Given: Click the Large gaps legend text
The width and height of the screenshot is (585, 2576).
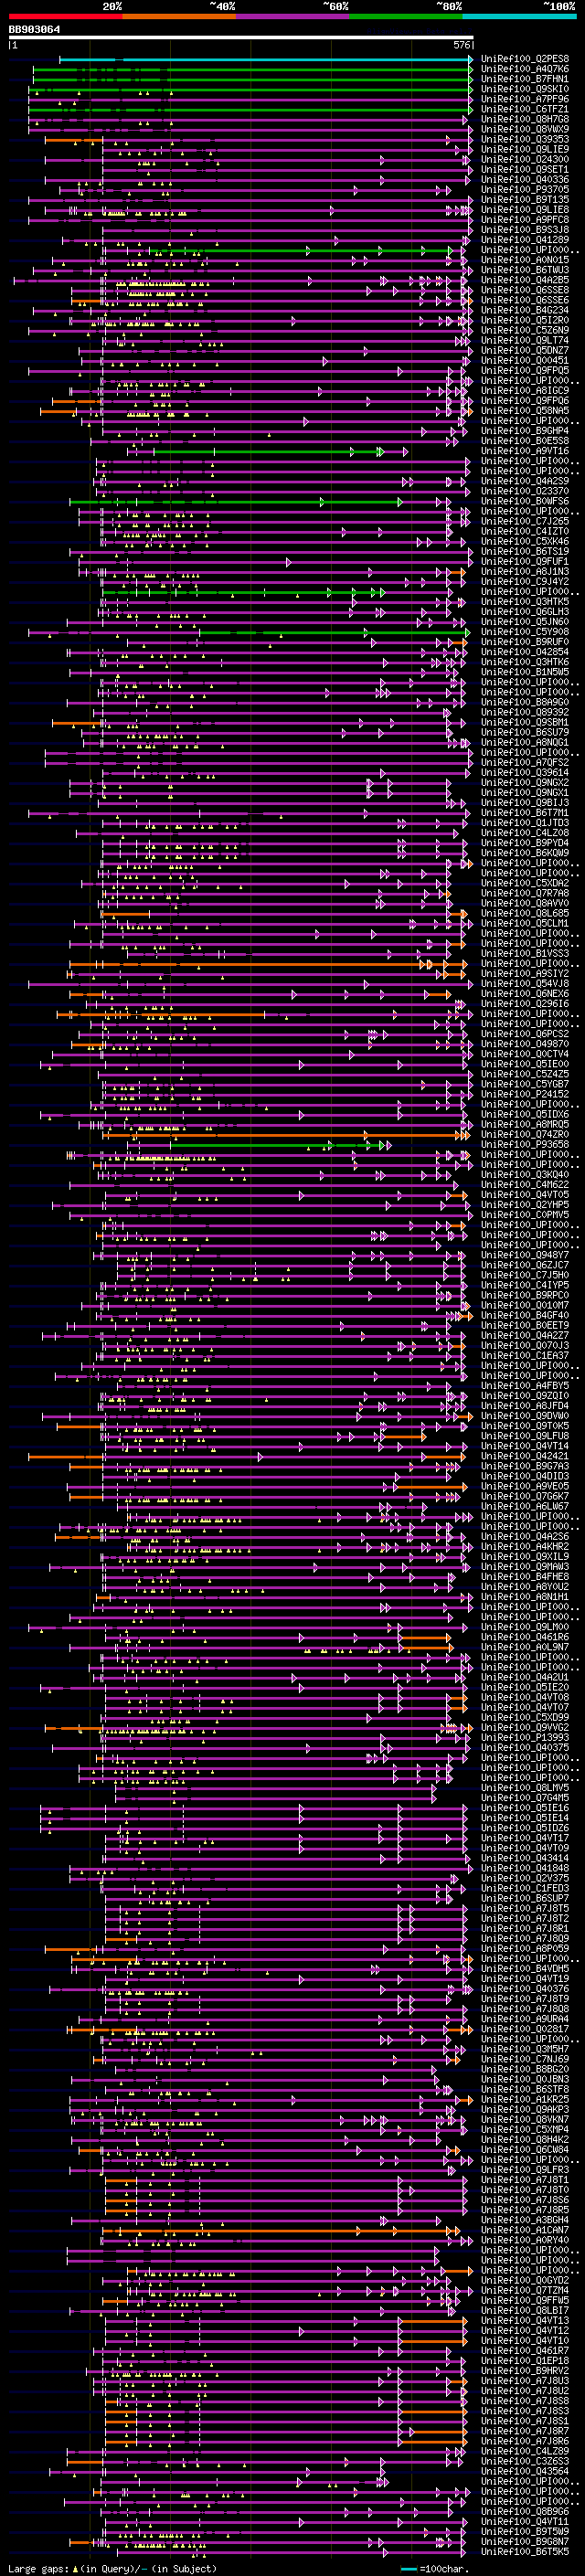Looking at the screenshot, I should [x=112, y=2568].
